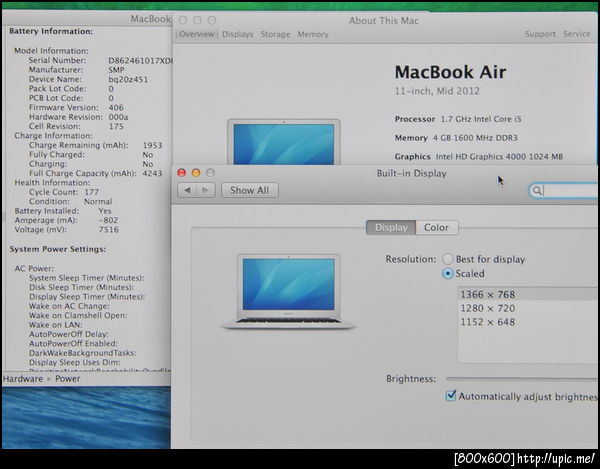This screenshot has width=600, height=469.
Task: Click the MacBook Air title in About This Mac
Action: (450, 72)
